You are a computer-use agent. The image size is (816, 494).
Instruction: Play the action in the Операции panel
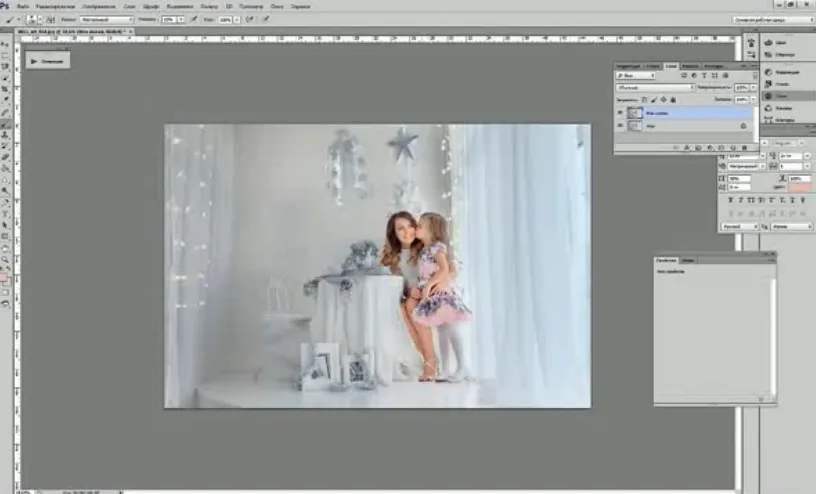[33, 61]
